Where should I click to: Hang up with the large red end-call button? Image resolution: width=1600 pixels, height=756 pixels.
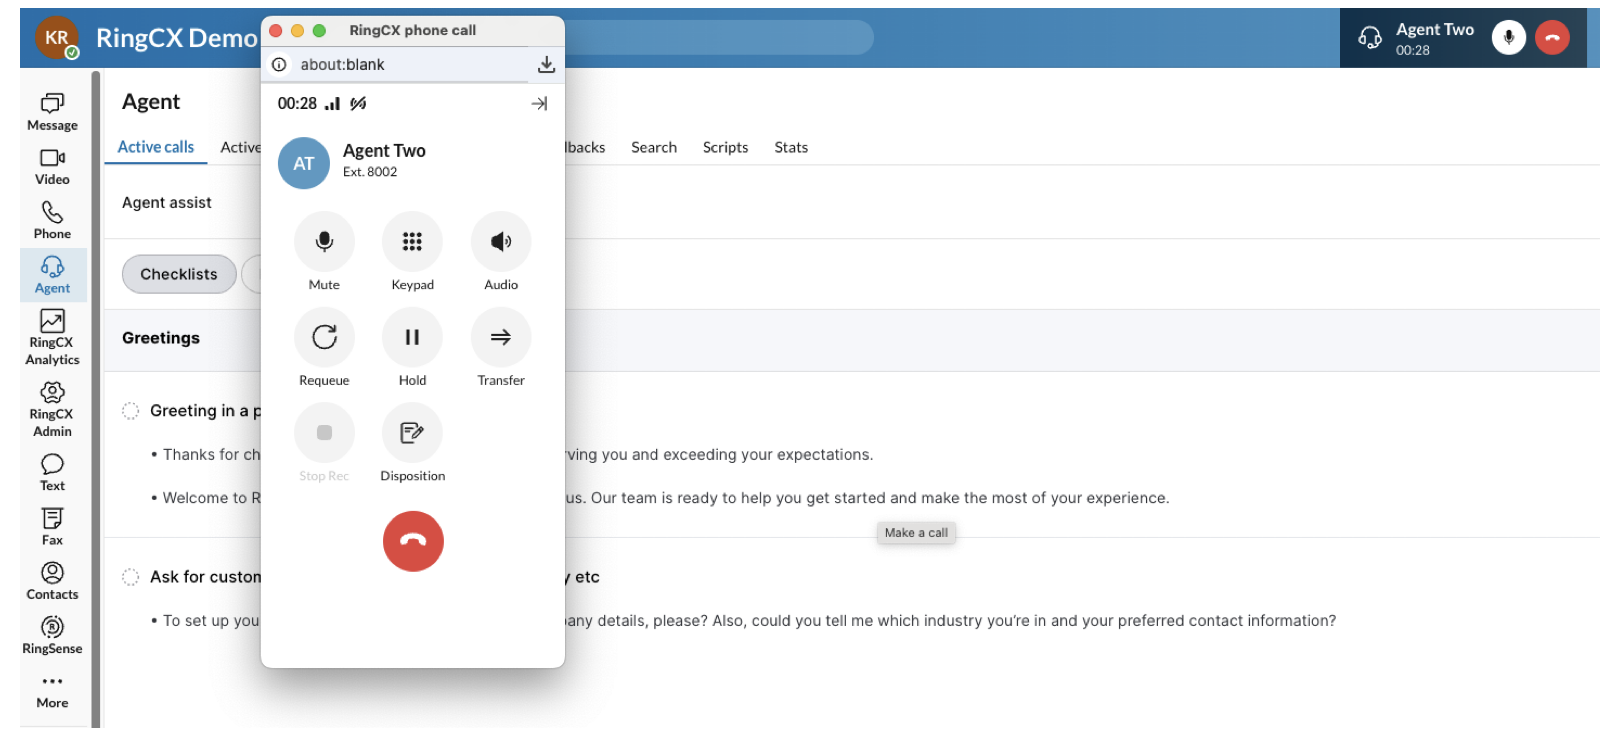pos(413,541)
